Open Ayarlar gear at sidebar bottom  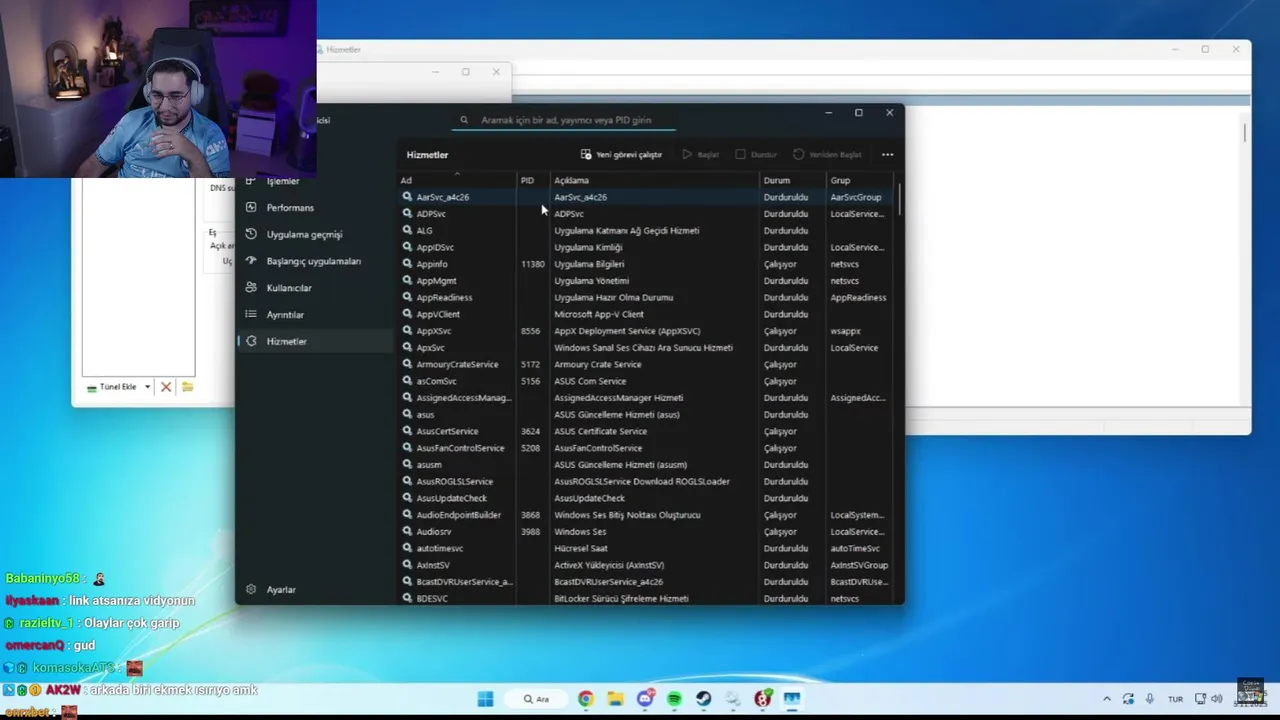point(271,590)
